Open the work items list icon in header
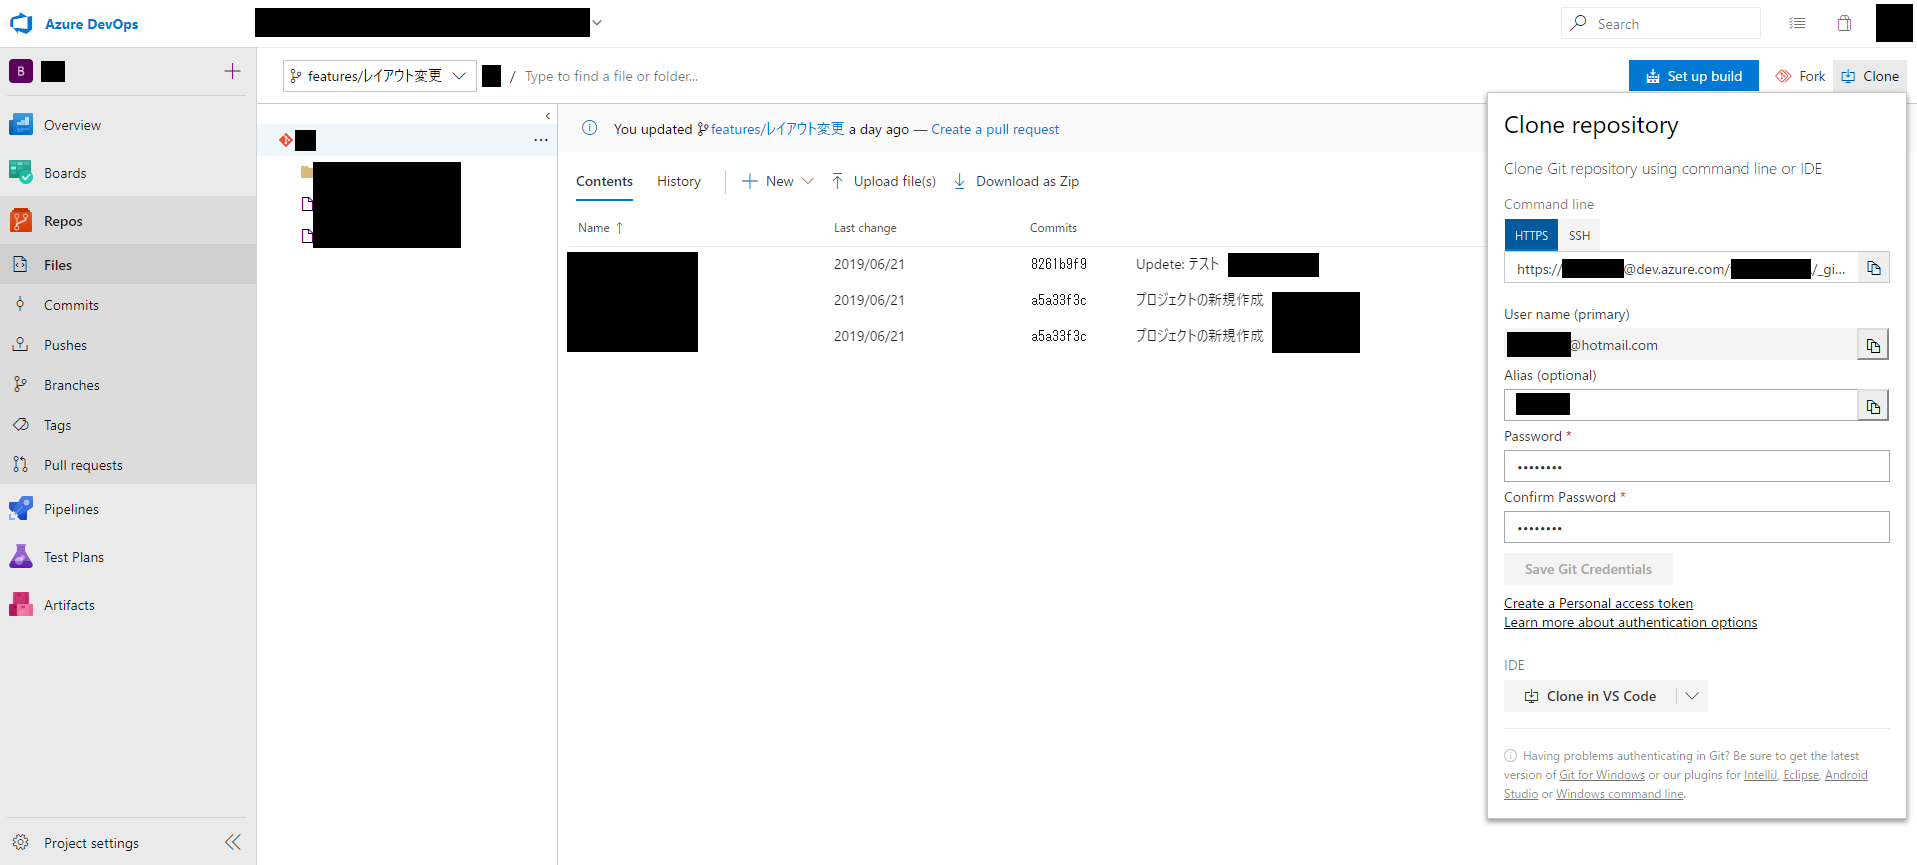Screen dimensions: 1917x865 tap(1797, 23)
